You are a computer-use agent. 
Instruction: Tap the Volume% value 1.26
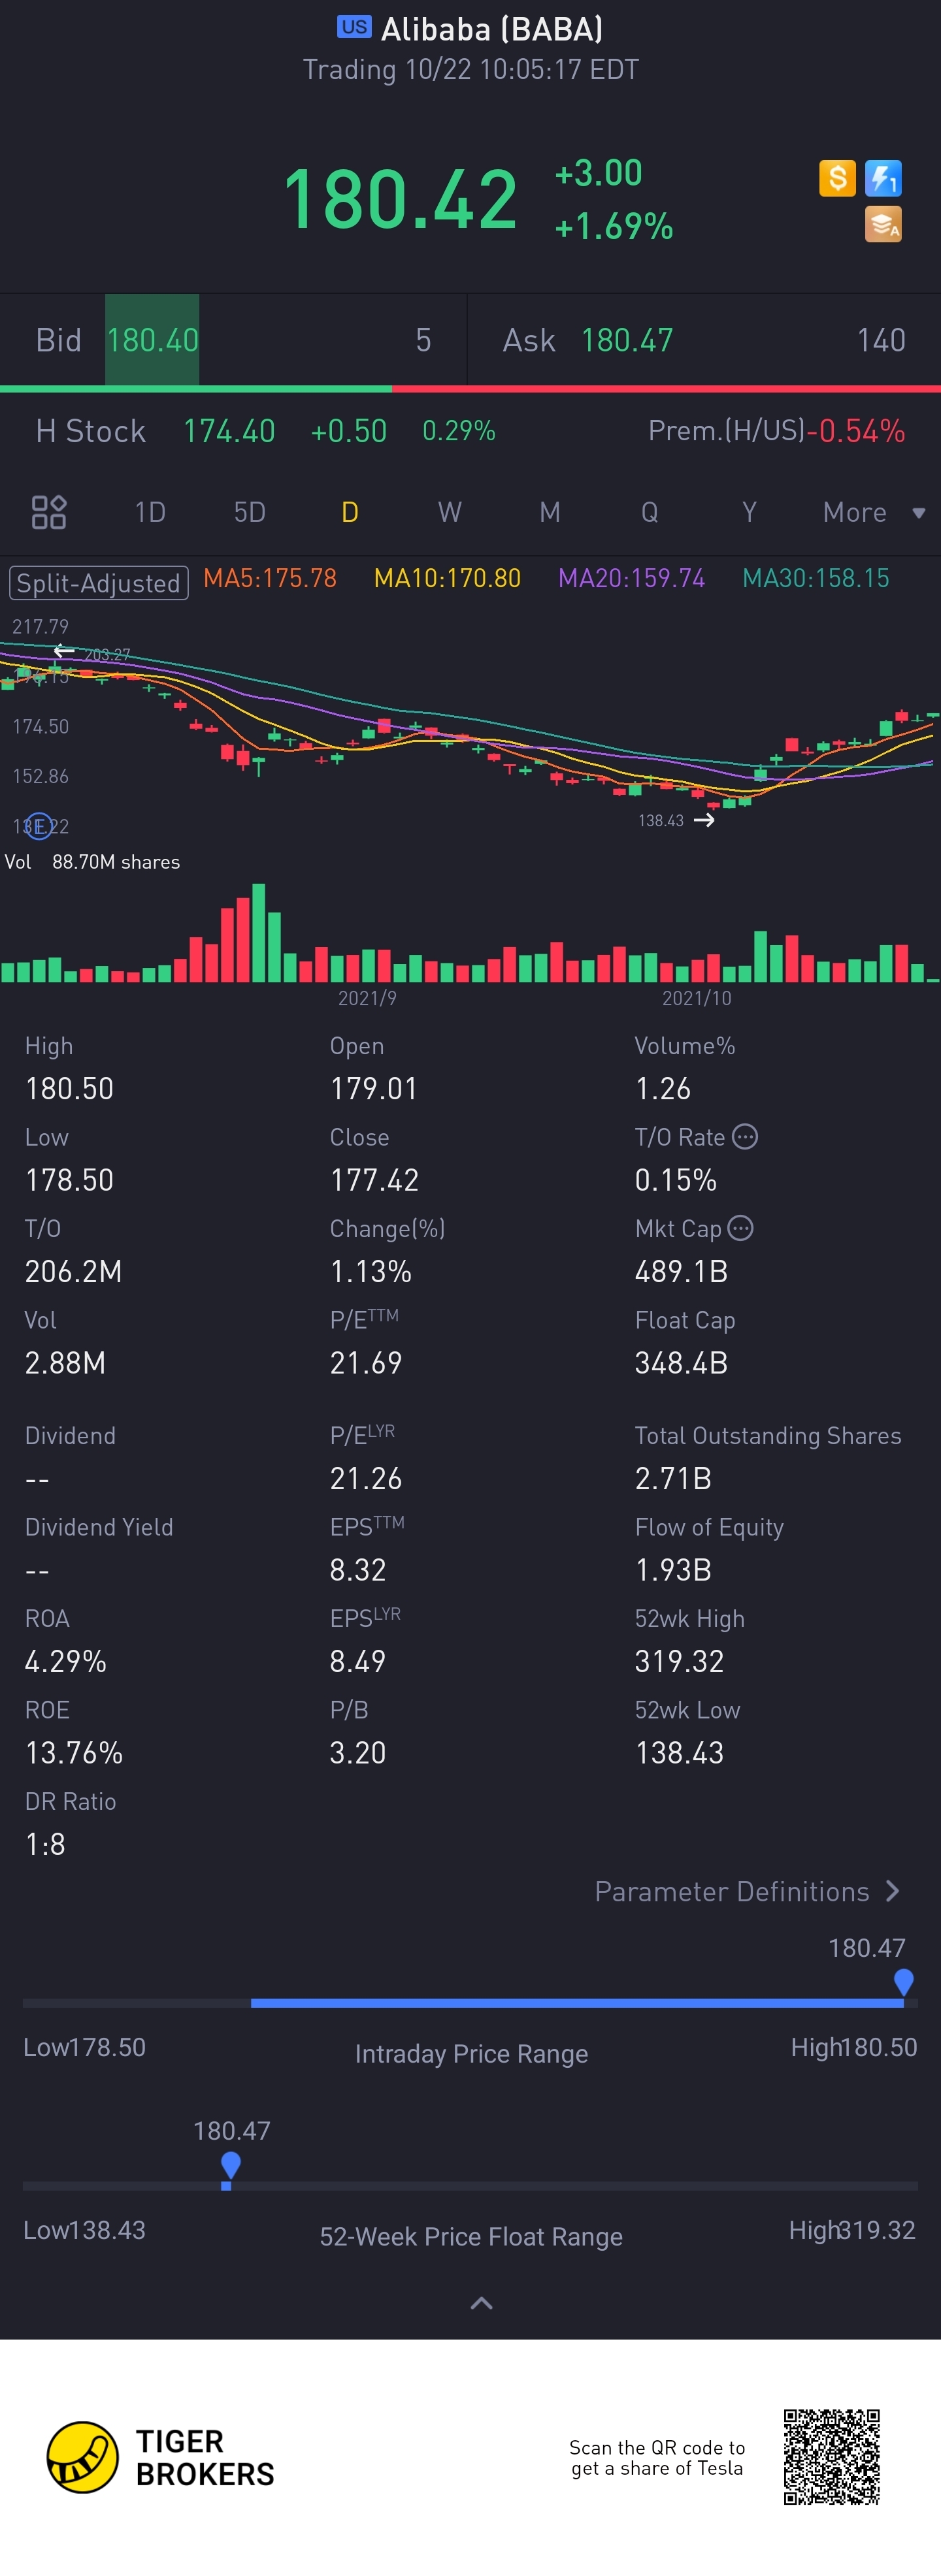663,1088
